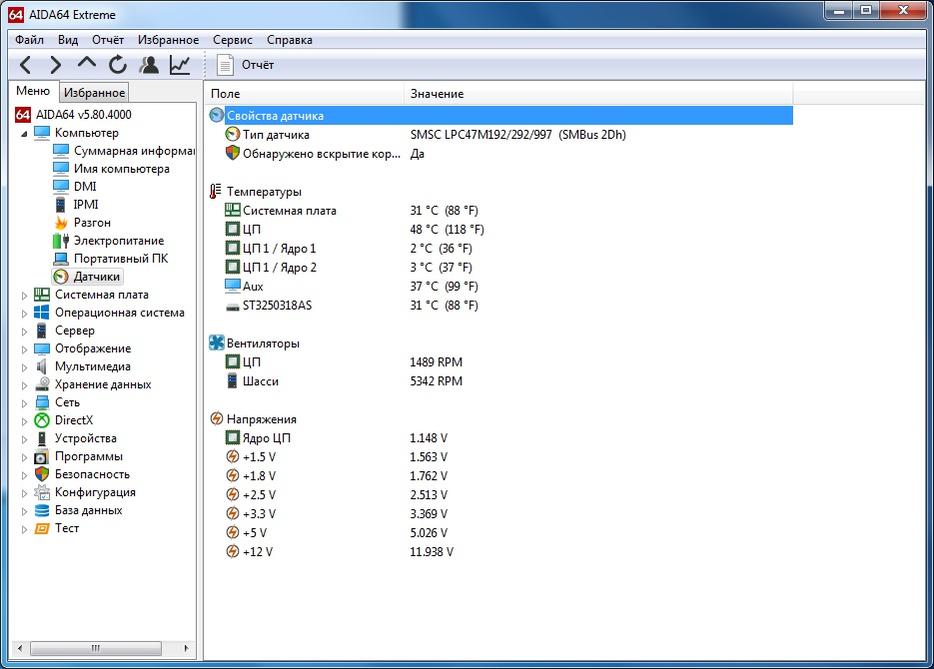Click the Вентиляторы fan icon
The width and height of the screenshot is (934, 669).
tap(217, 343)
